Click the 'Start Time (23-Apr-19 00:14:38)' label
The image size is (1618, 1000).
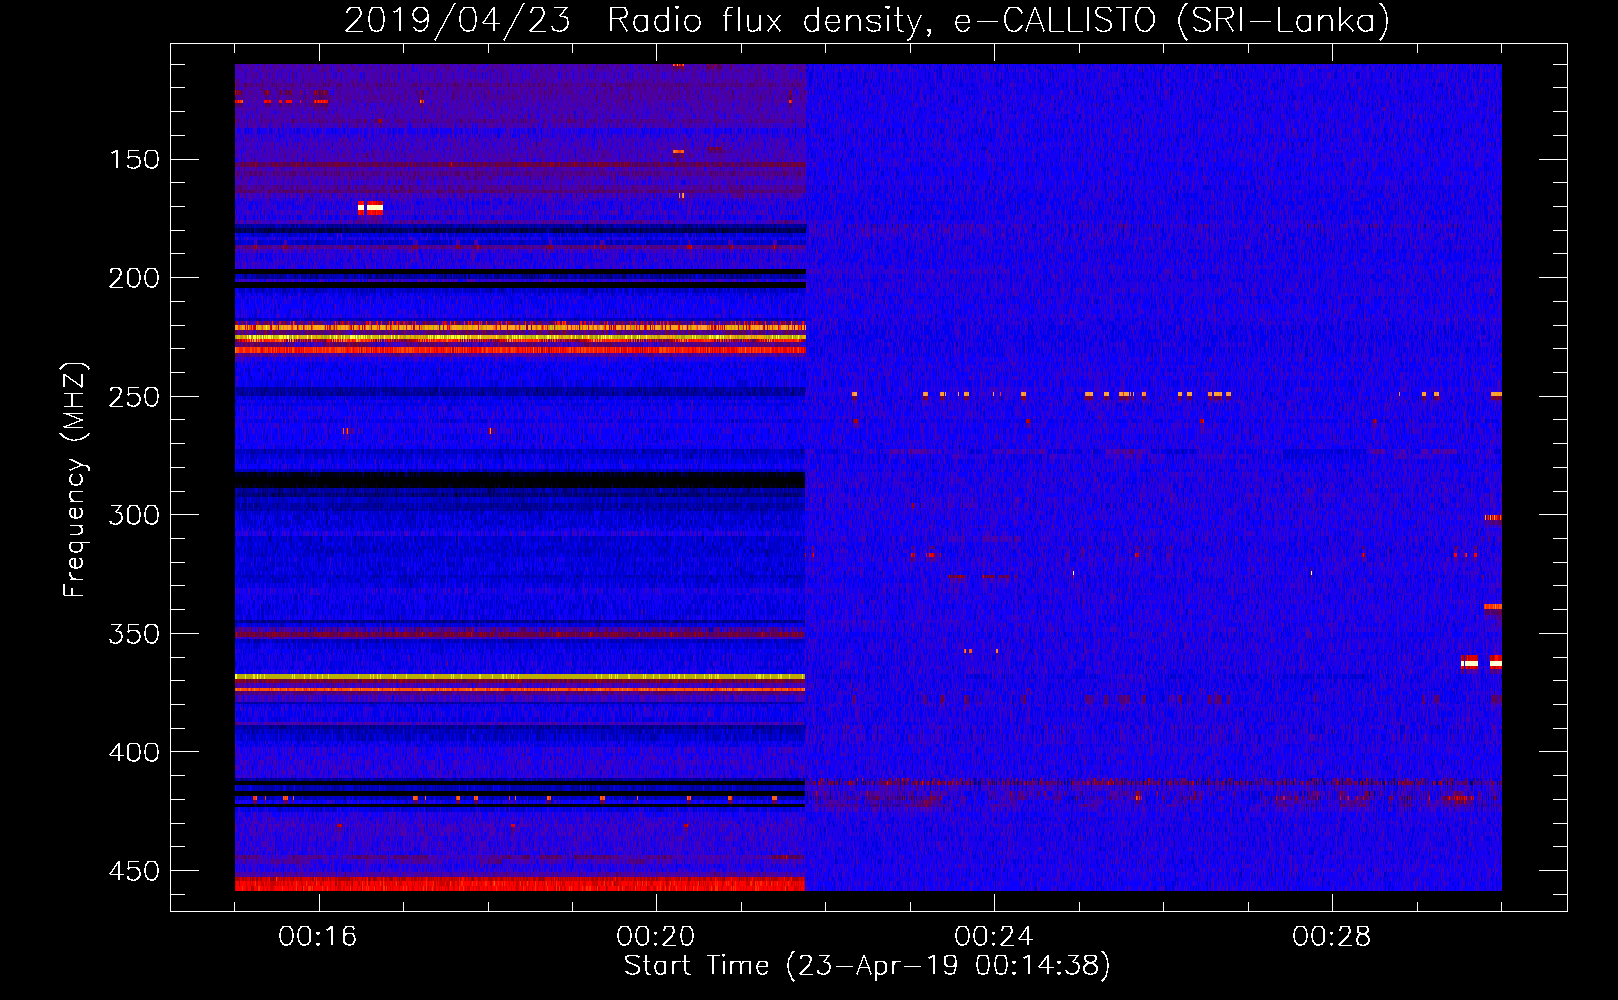click(x=867, y=966)
